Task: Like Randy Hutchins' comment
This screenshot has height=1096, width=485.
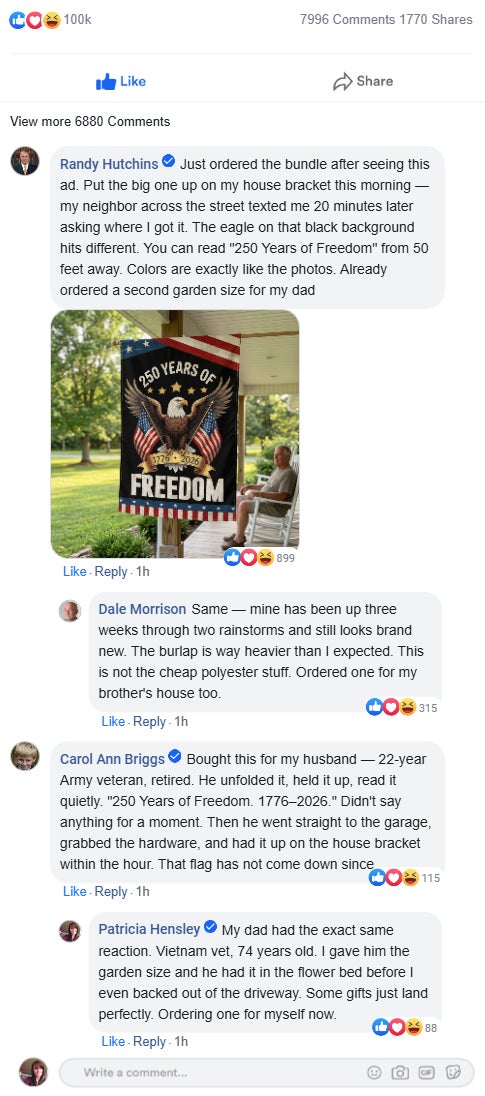Action: point(74,572)
